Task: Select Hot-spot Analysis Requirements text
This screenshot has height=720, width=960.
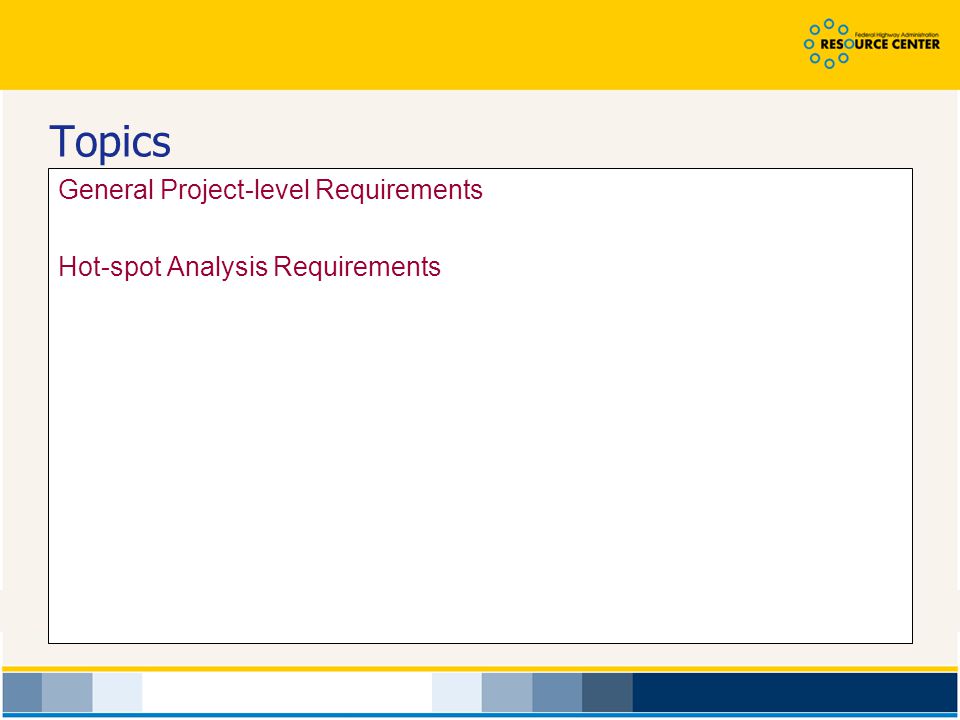Action: point(249,268)
